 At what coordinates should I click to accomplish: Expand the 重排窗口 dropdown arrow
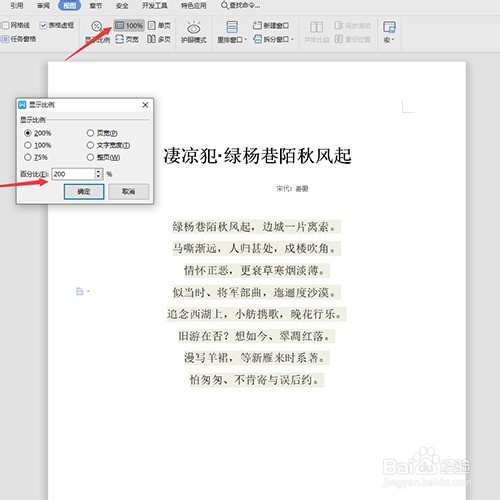point(246,40)
